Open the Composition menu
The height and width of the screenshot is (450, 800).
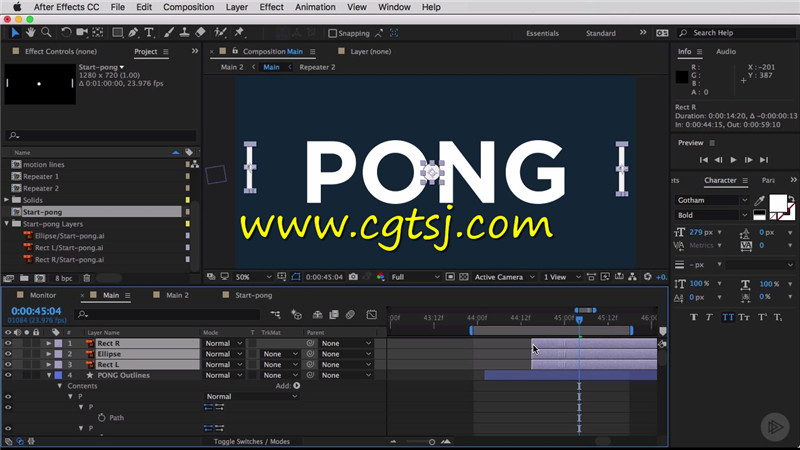point(188,7)
